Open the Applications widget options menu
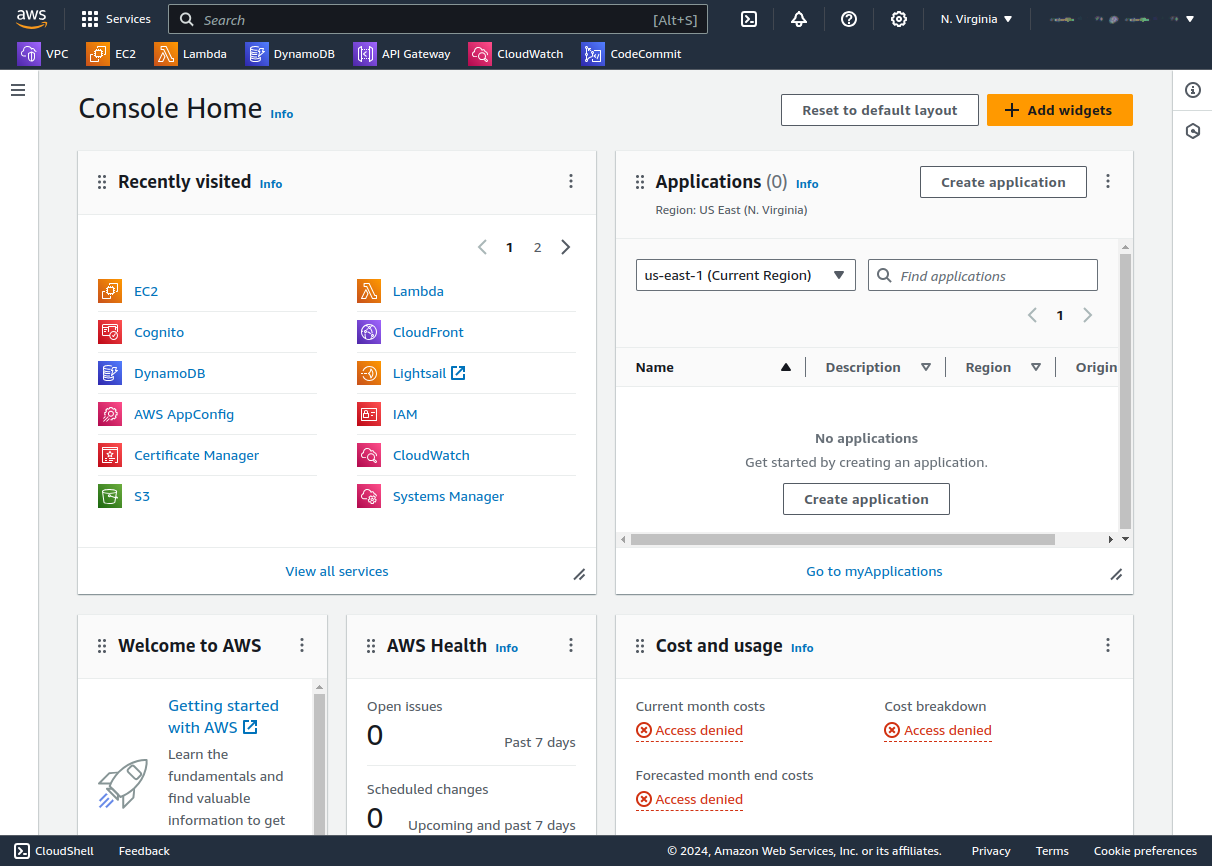Image resolution: width=1212 pixels, height=866 pixels. coord(1108,181)
